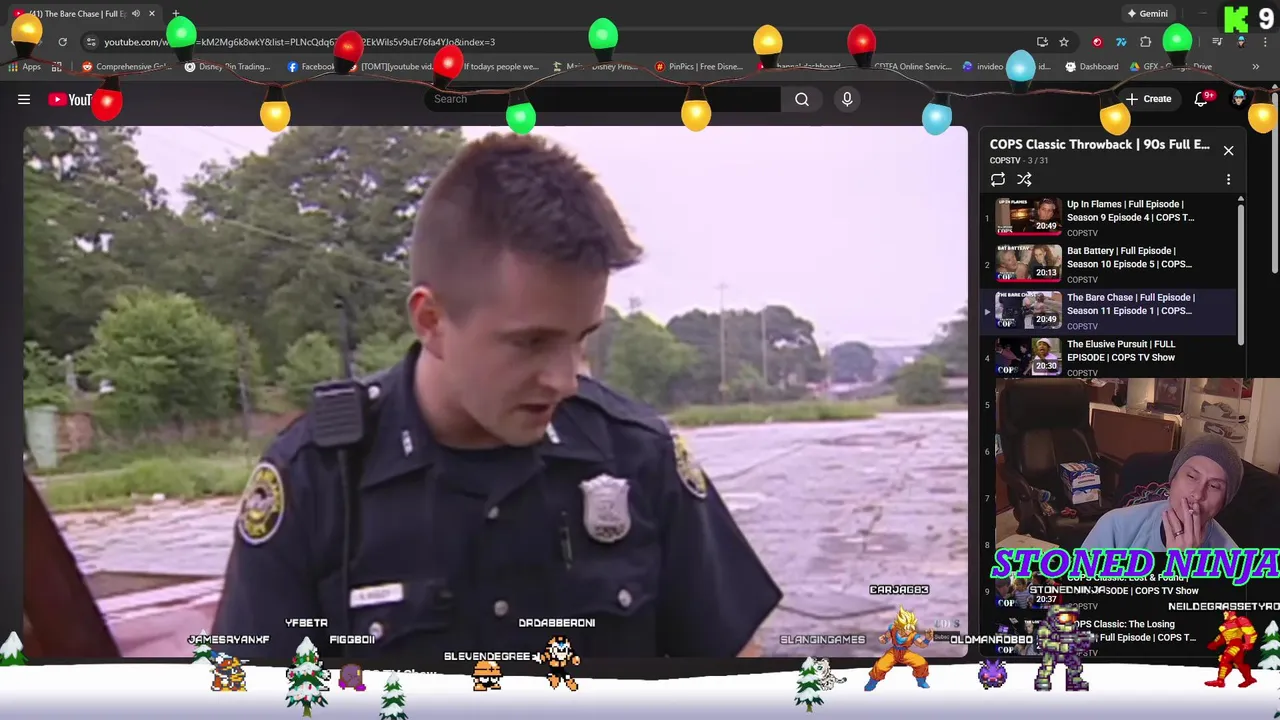Toggle playlist loop
Screen dimensions: 1280x720
[998, 180]
